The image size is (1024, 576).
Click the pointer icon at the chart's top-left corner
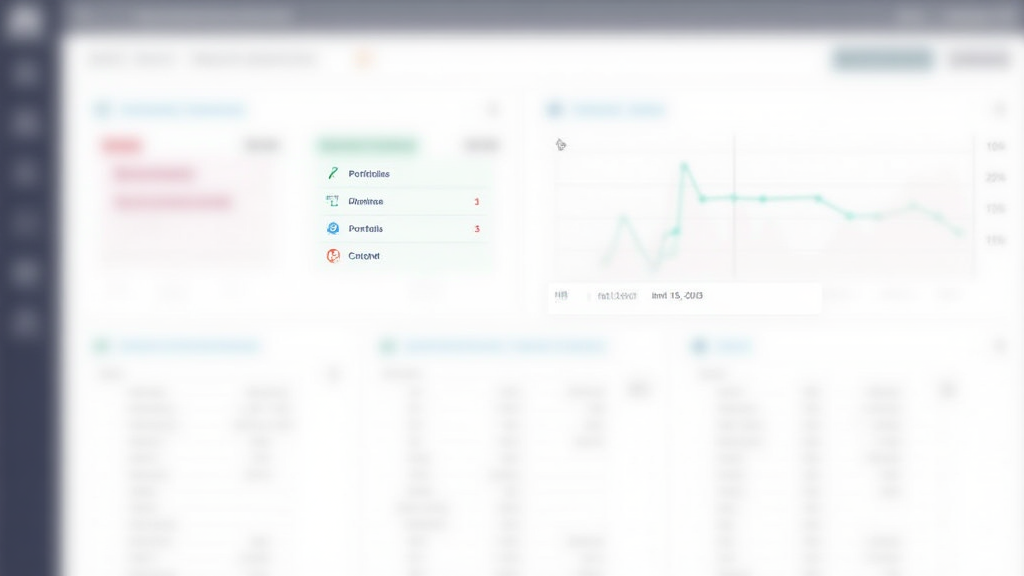pyautogui.click(x=561, y=145)
